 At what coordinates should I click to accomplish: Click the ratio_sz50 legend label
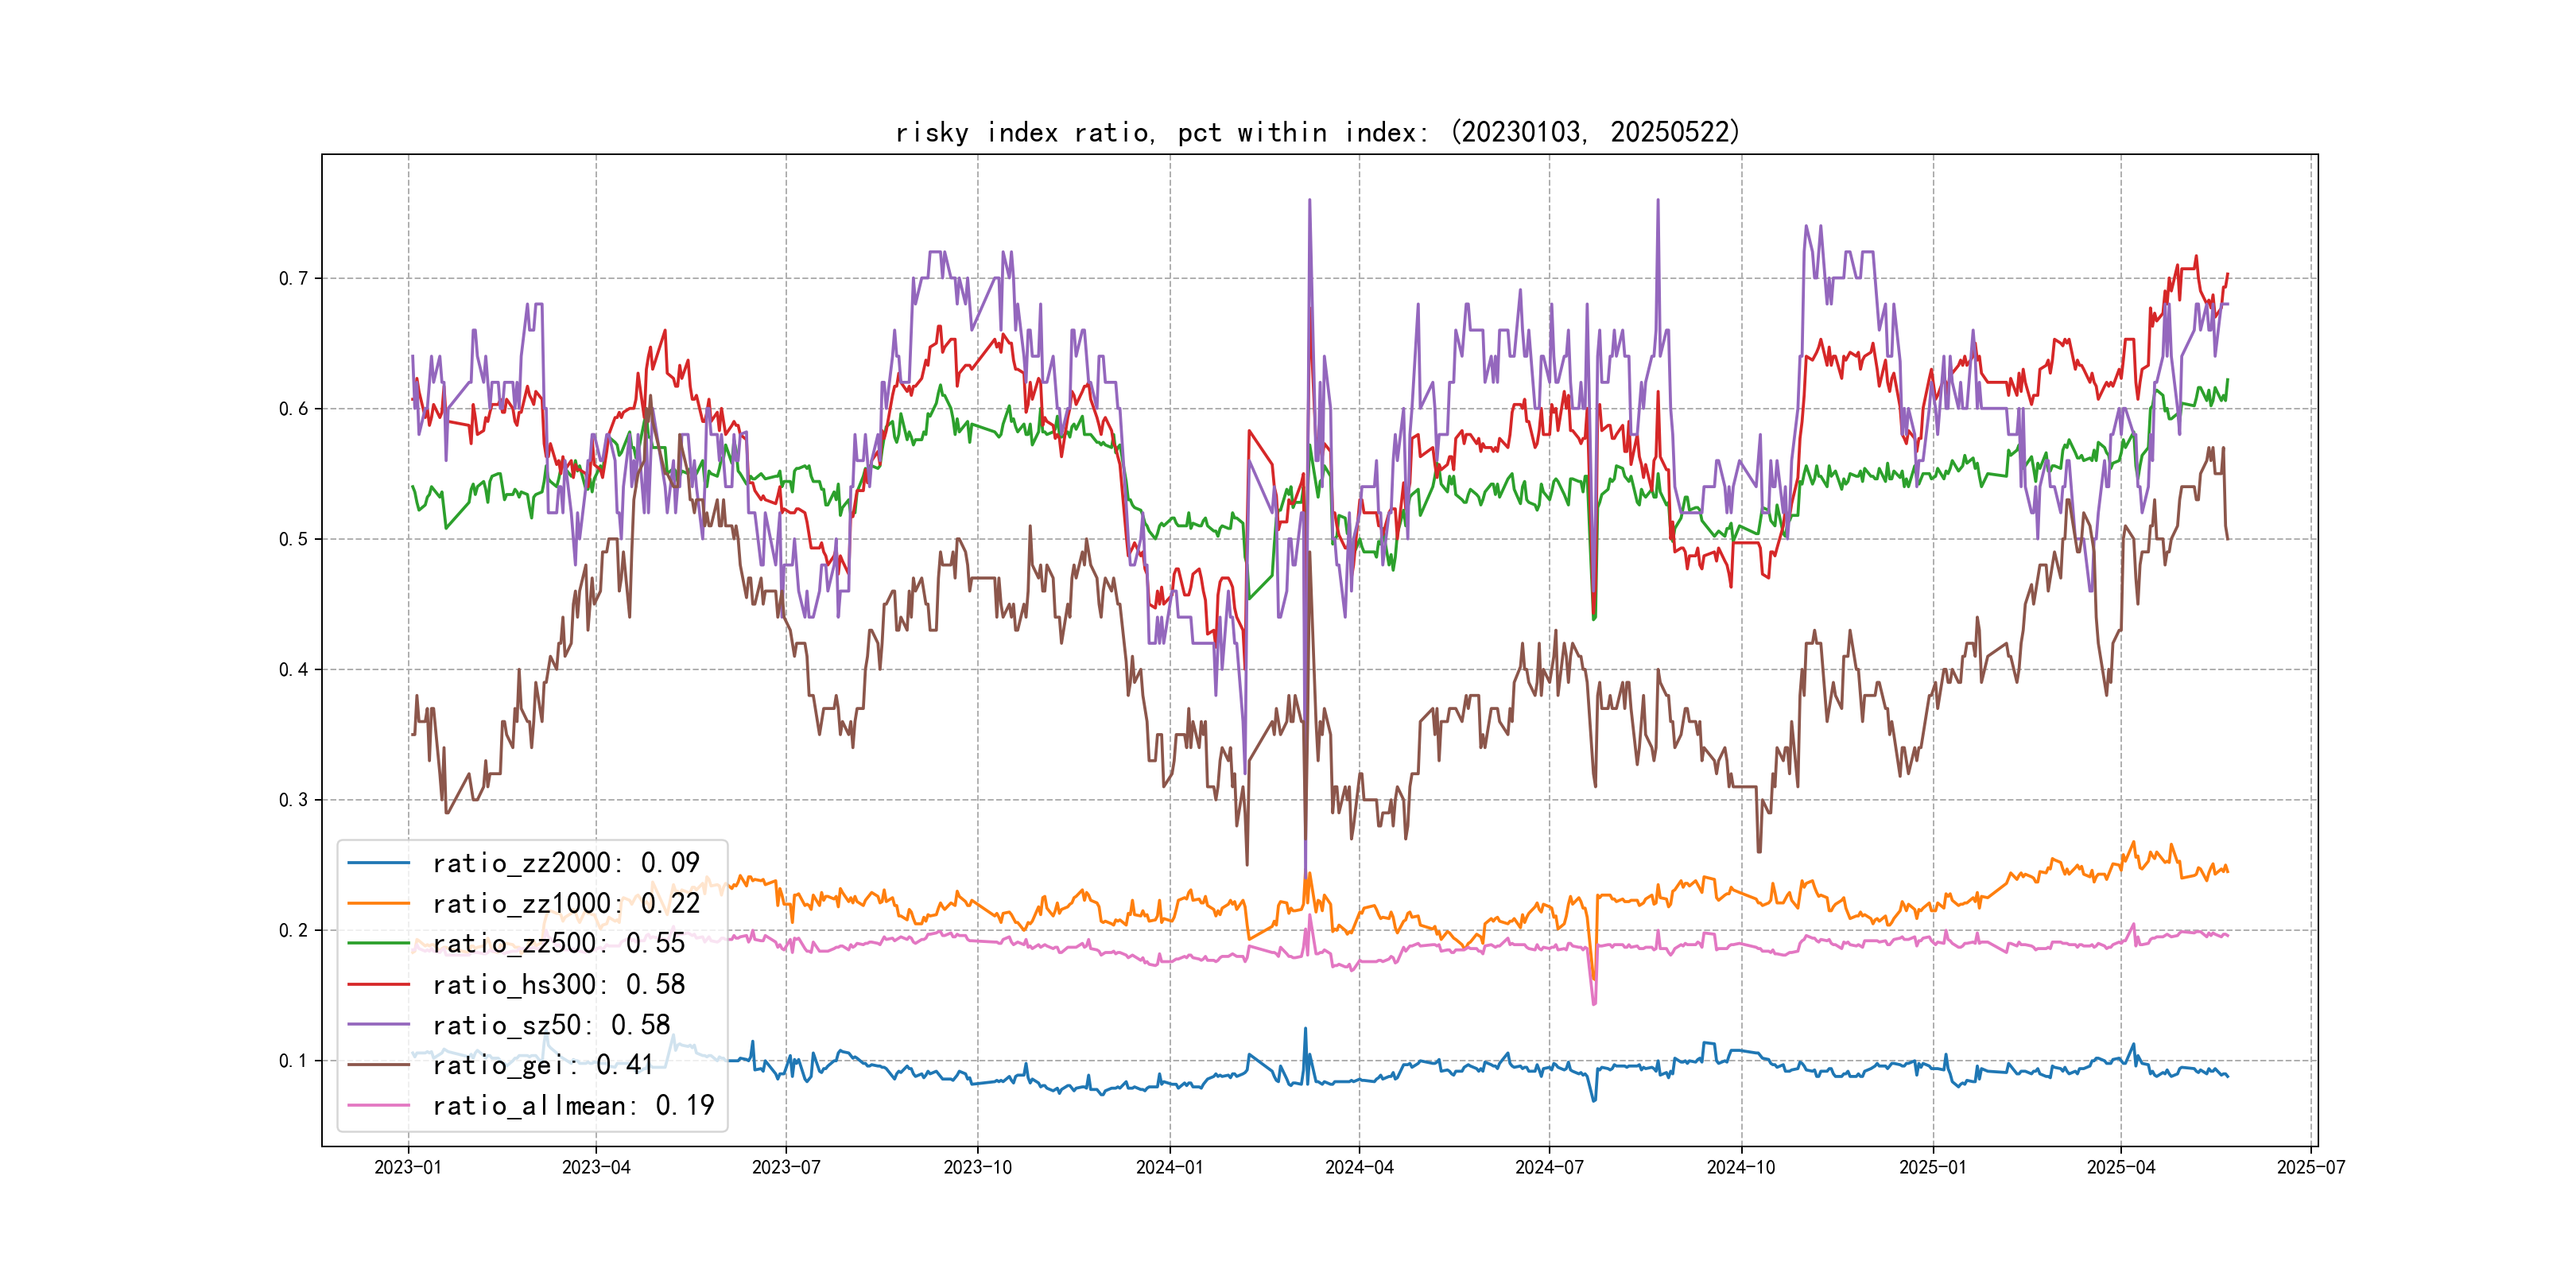click(551, 1025)
